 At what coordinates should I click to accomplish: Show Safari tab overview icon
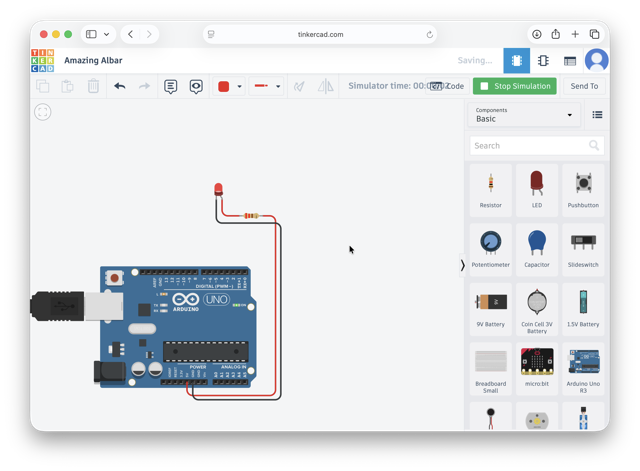tap(594, 34)
